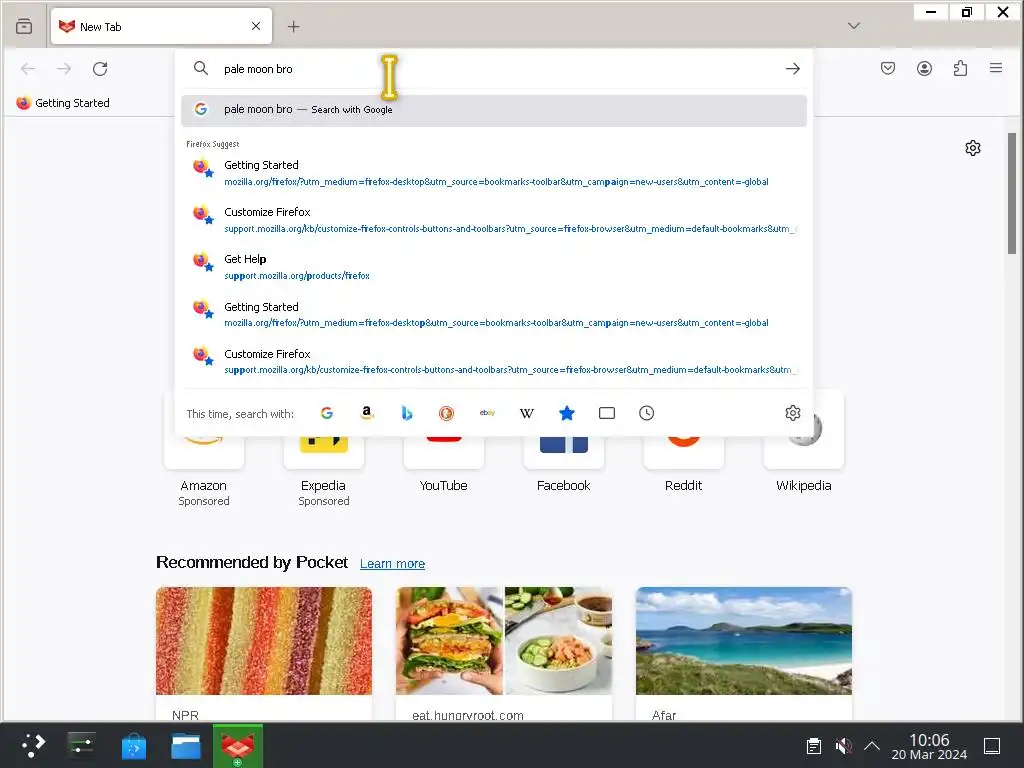
Task: Open the extensions puzzle icon
Action: click(960, 68)
